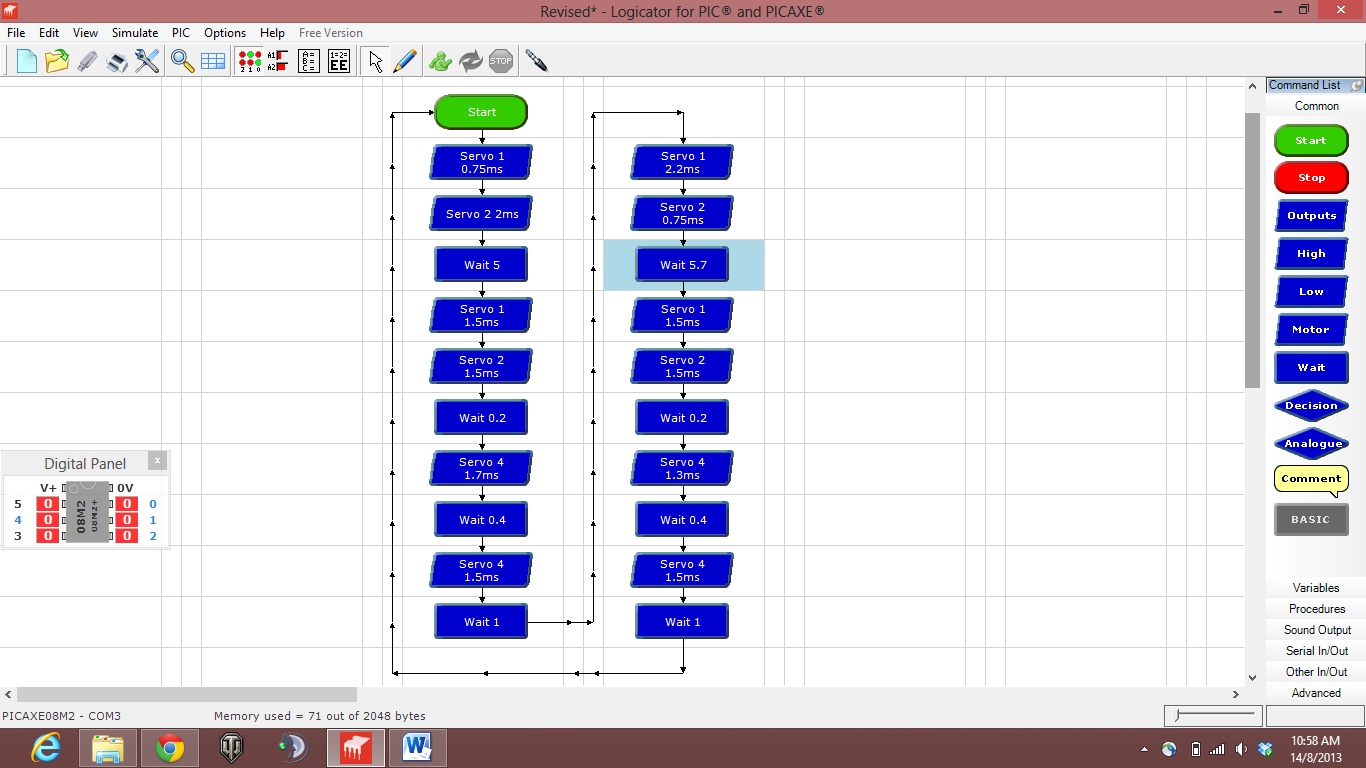Click the horizontal scrollbar thumb
Image resolution: width=1366 pixels, height=768 pixels.
(x=187, y=694)
